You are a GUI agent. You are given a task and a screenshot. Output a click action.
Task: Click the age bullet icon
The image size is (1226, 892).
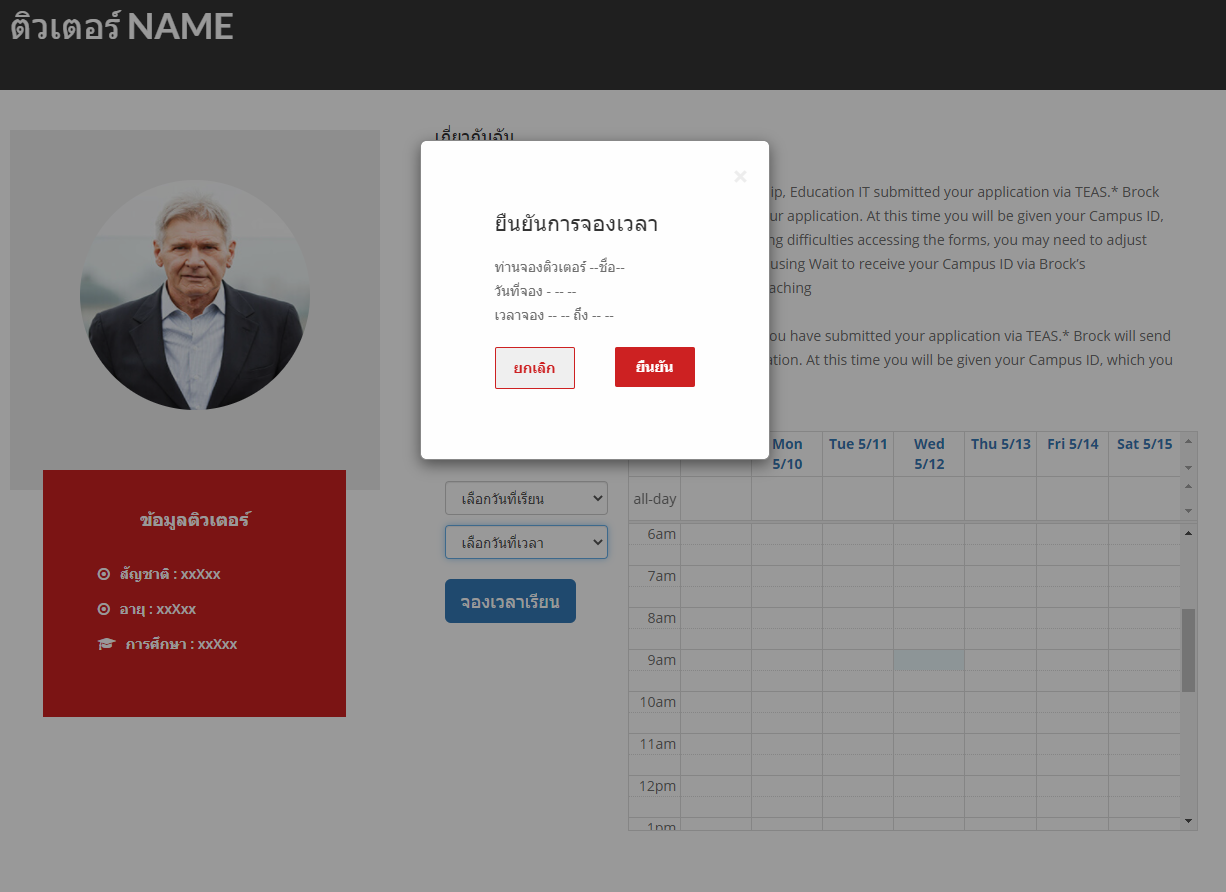(x=104, y=609)
